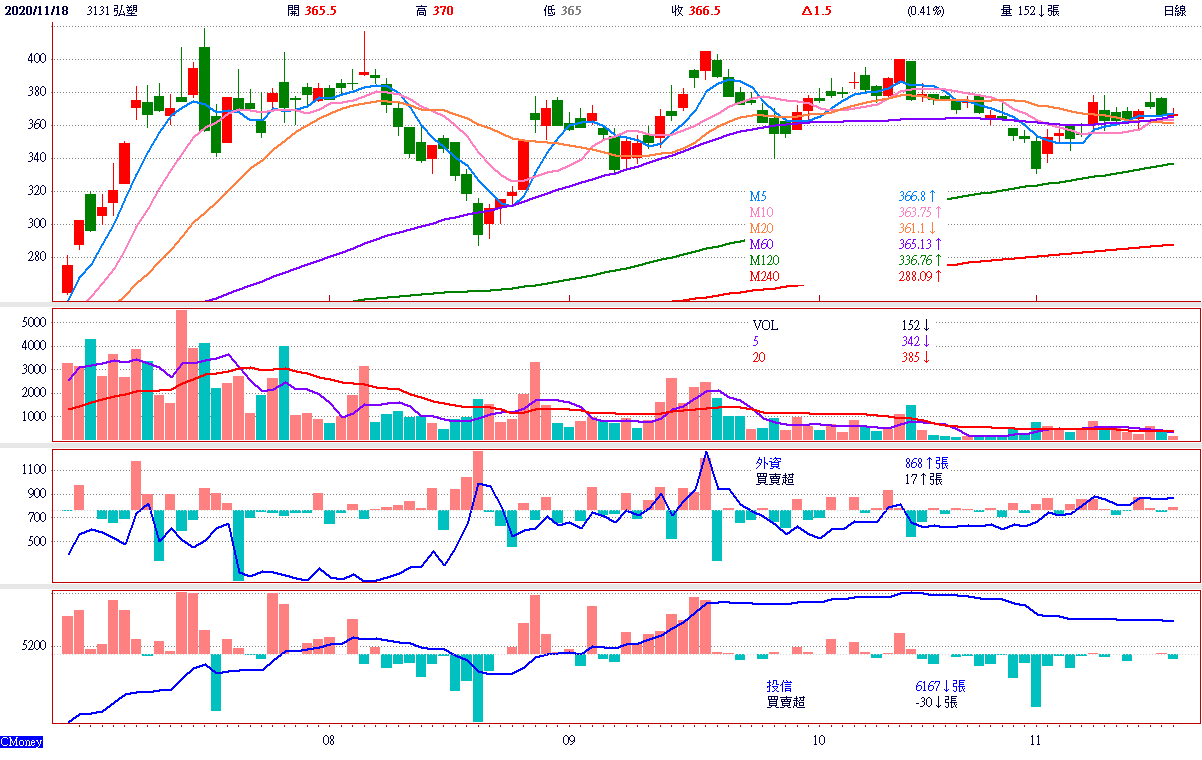Click the closing price 366.5 value
This screenshot has height=760, width=1202.
704,11
